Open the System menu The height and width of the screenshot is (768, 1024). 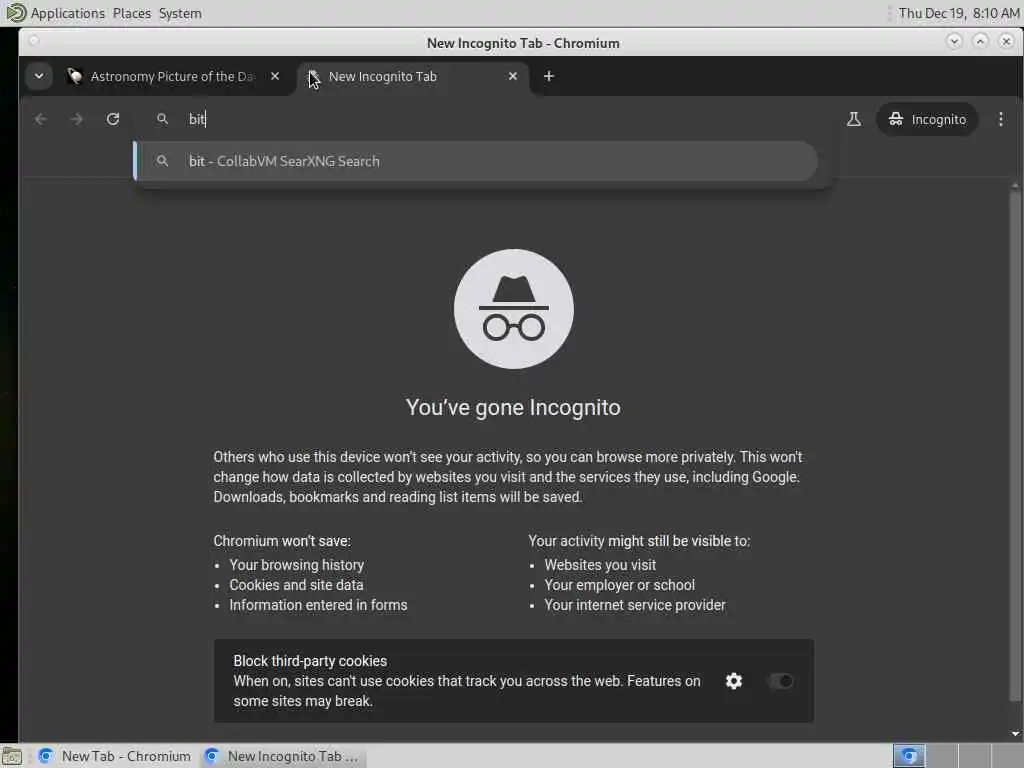click(x=180, y=13)
